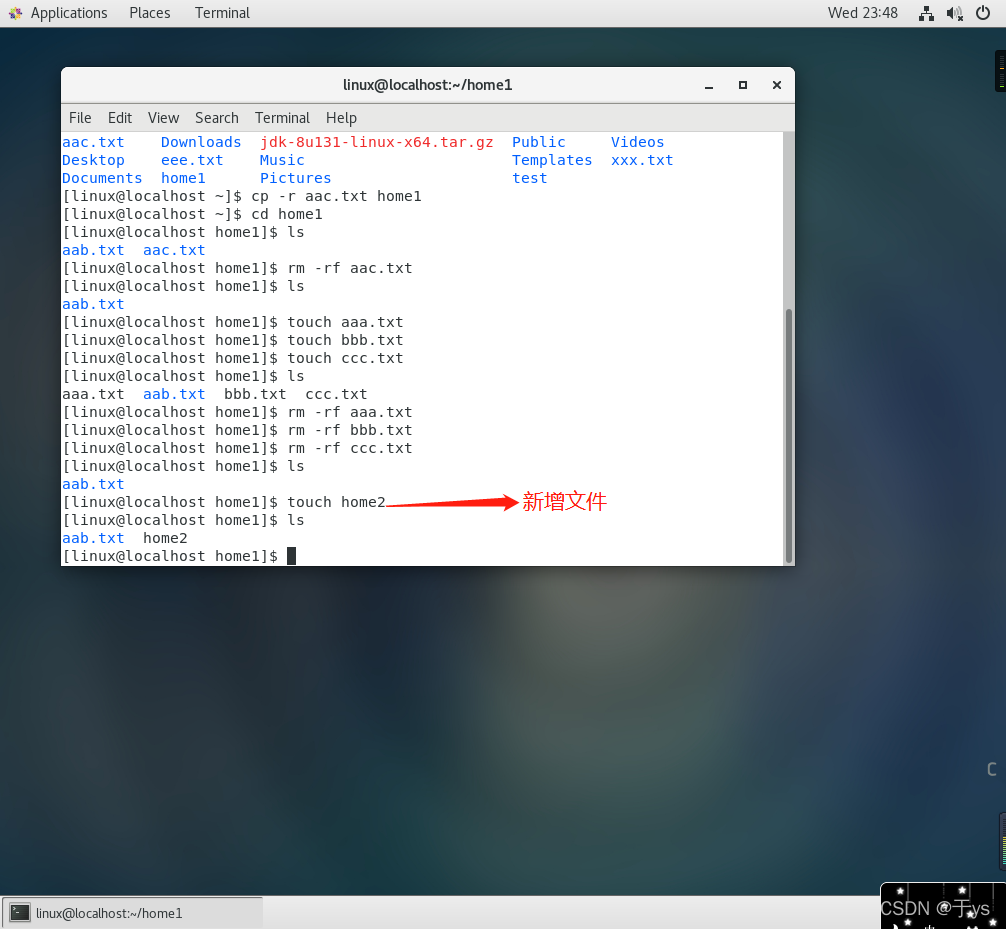
Task: Click the Documents directory name
Action: coord(102,178)
